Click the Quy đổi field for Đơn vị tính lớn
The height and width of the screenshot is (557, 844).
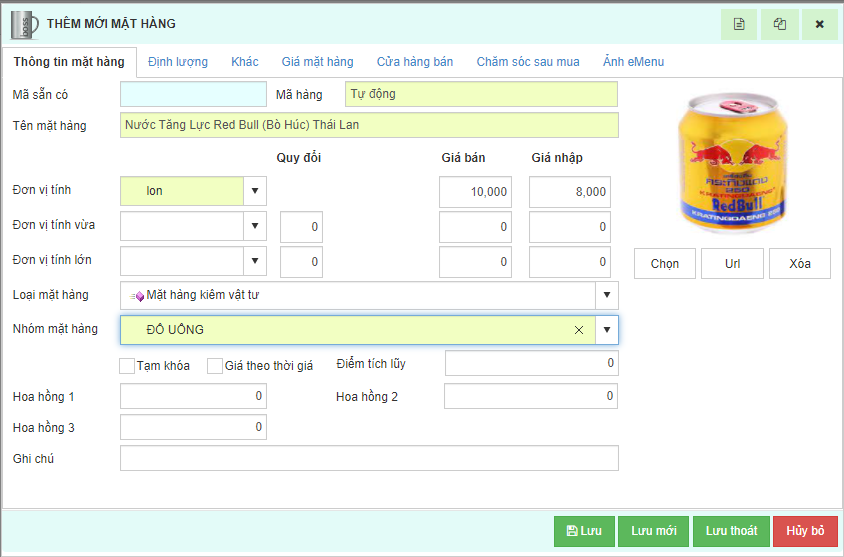pos(301,262)
